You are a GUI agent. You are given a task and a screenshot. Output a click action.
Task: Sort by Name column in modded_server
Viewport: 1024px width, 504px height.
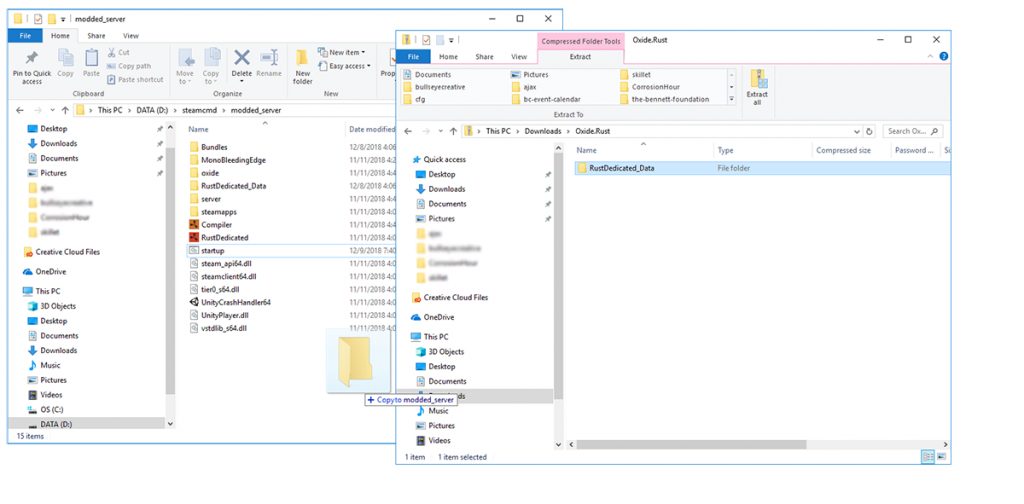199,130
